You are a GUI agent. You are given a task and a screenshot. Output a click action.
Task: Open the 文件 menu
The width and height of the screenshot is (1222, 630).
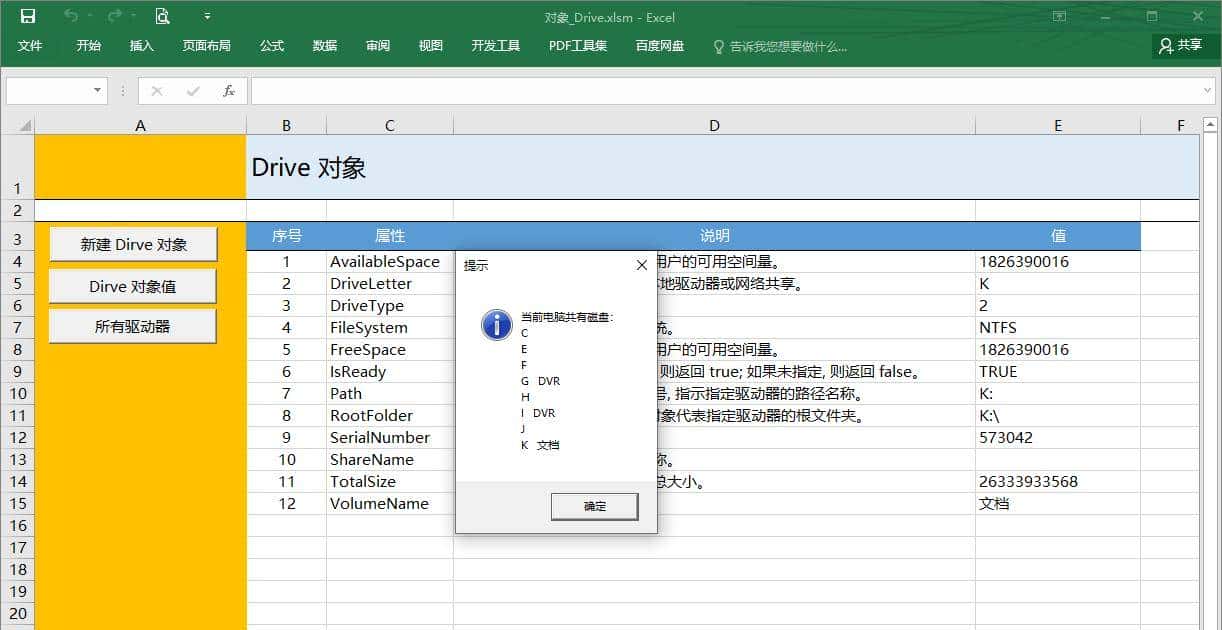pyautogui.click(x=30, y=45)
